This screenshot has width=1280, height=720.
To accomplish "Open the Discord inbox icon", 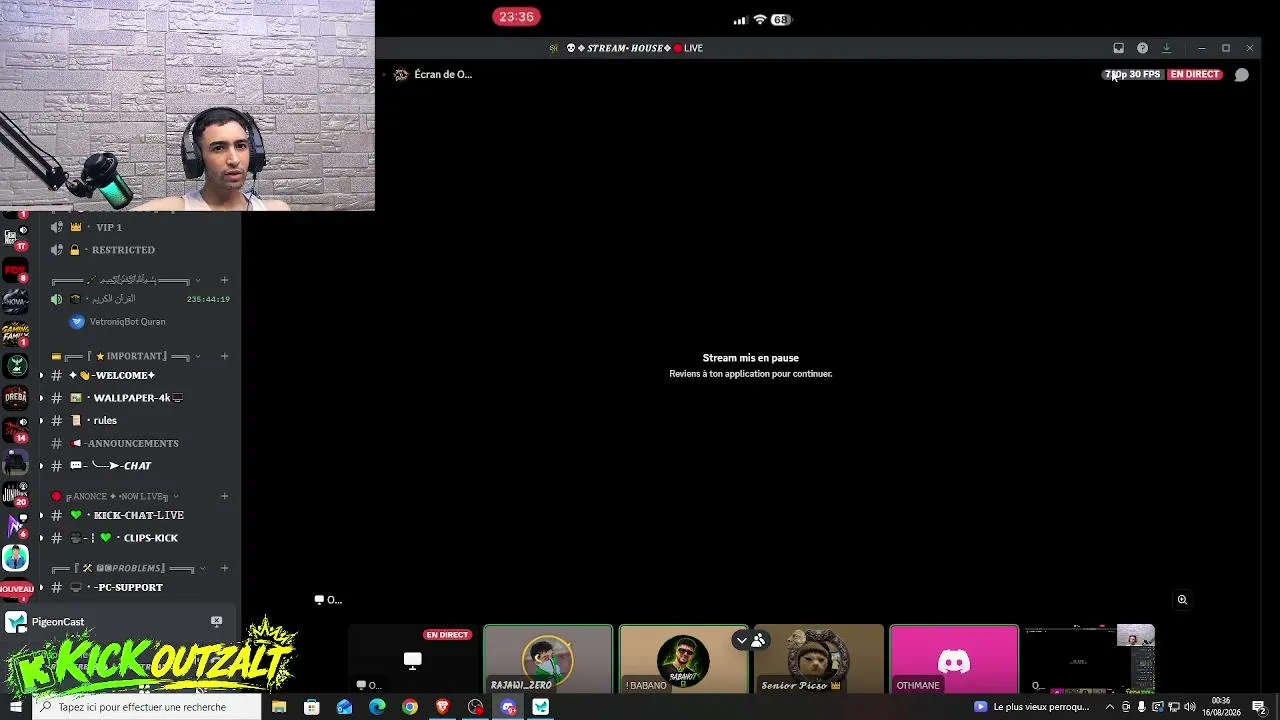I will [x=1119, y=48].
